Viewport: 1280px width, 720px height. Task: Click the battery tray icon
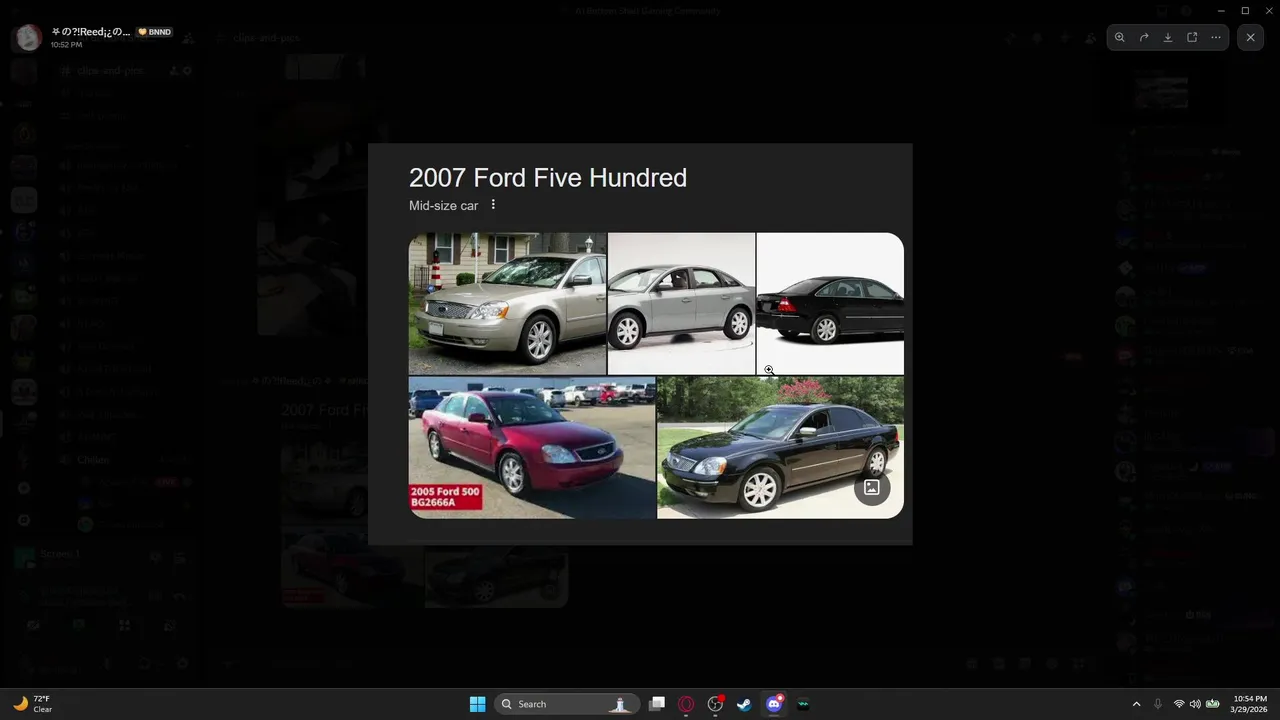coord(1213,704)
